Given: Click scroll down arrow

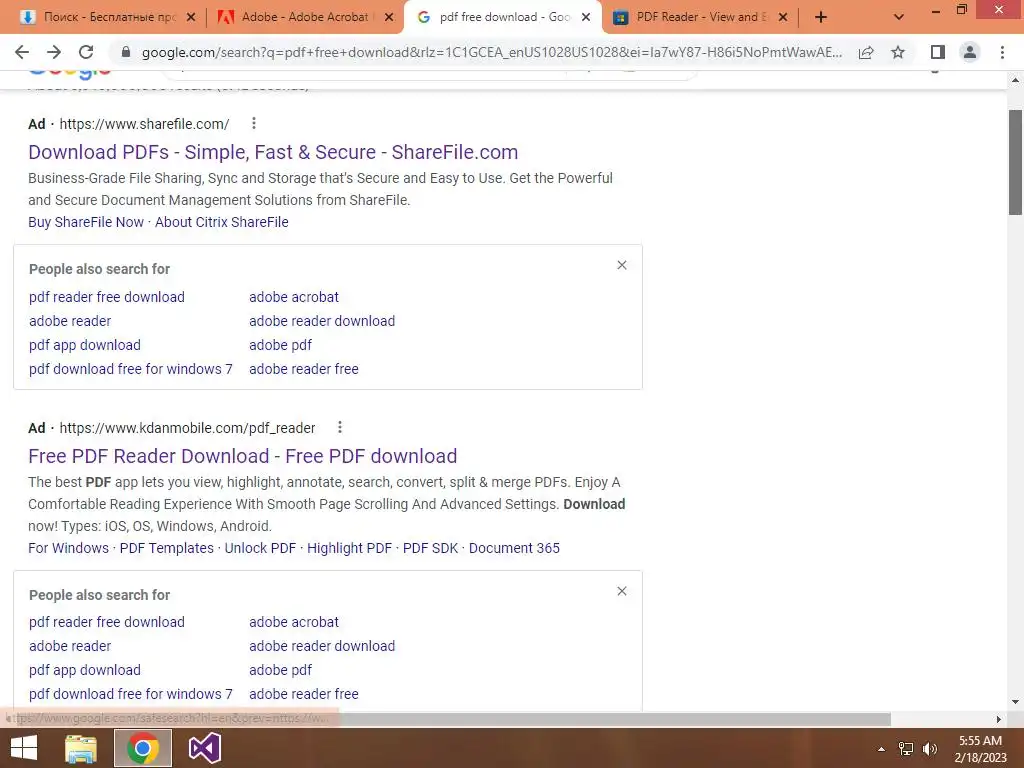Looking at the screenshot, I should (1015, 702).
